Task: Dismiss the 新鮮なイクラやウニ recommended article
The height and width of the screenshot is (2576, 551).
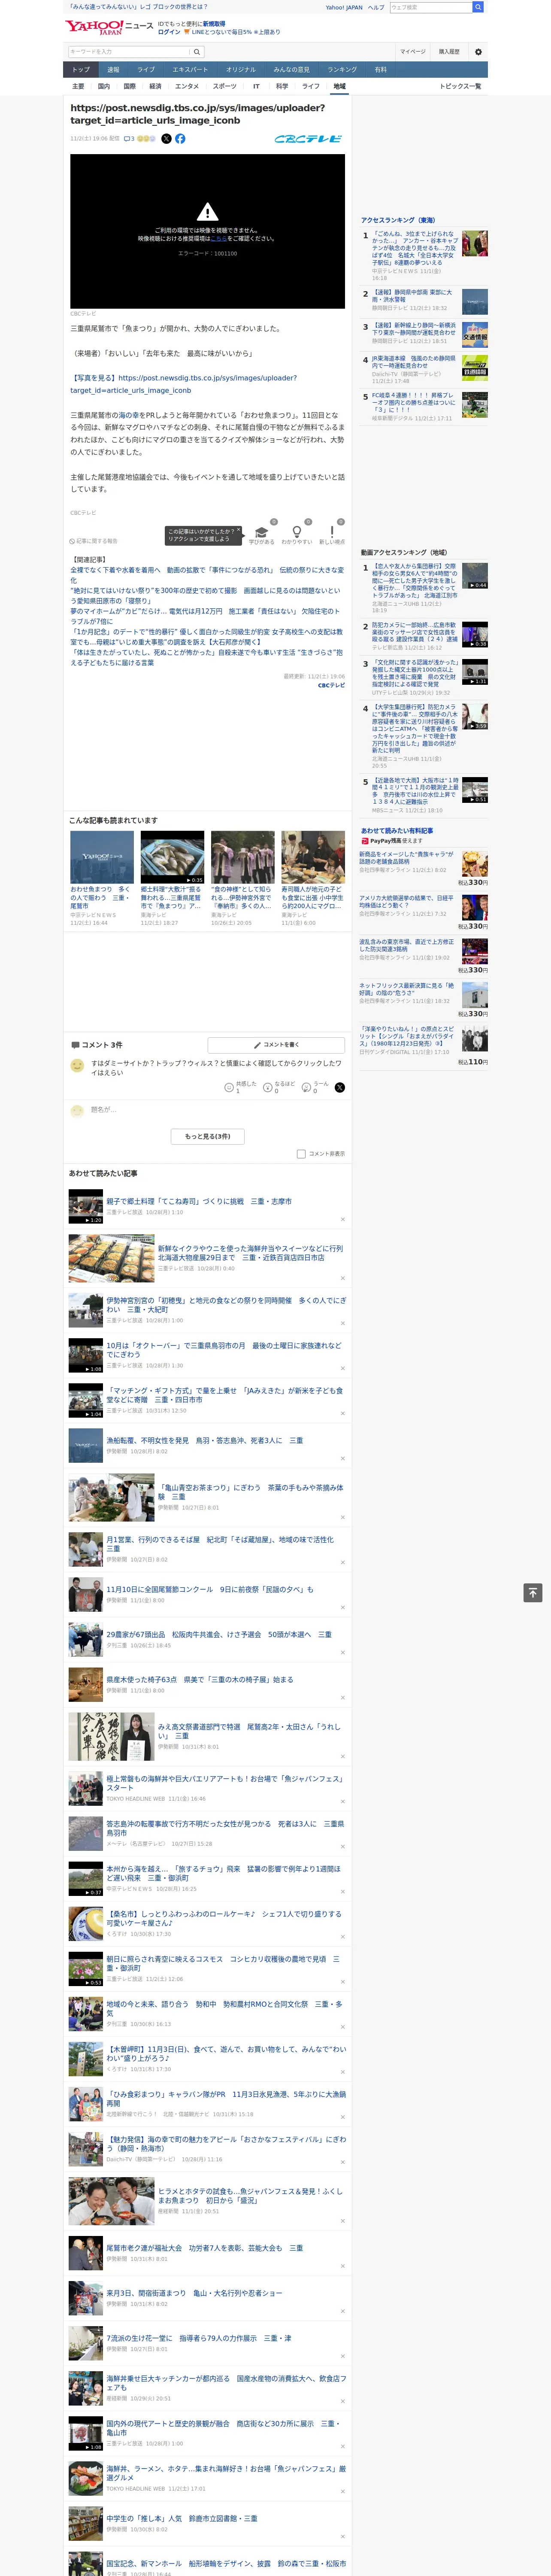Action: 343,1278
